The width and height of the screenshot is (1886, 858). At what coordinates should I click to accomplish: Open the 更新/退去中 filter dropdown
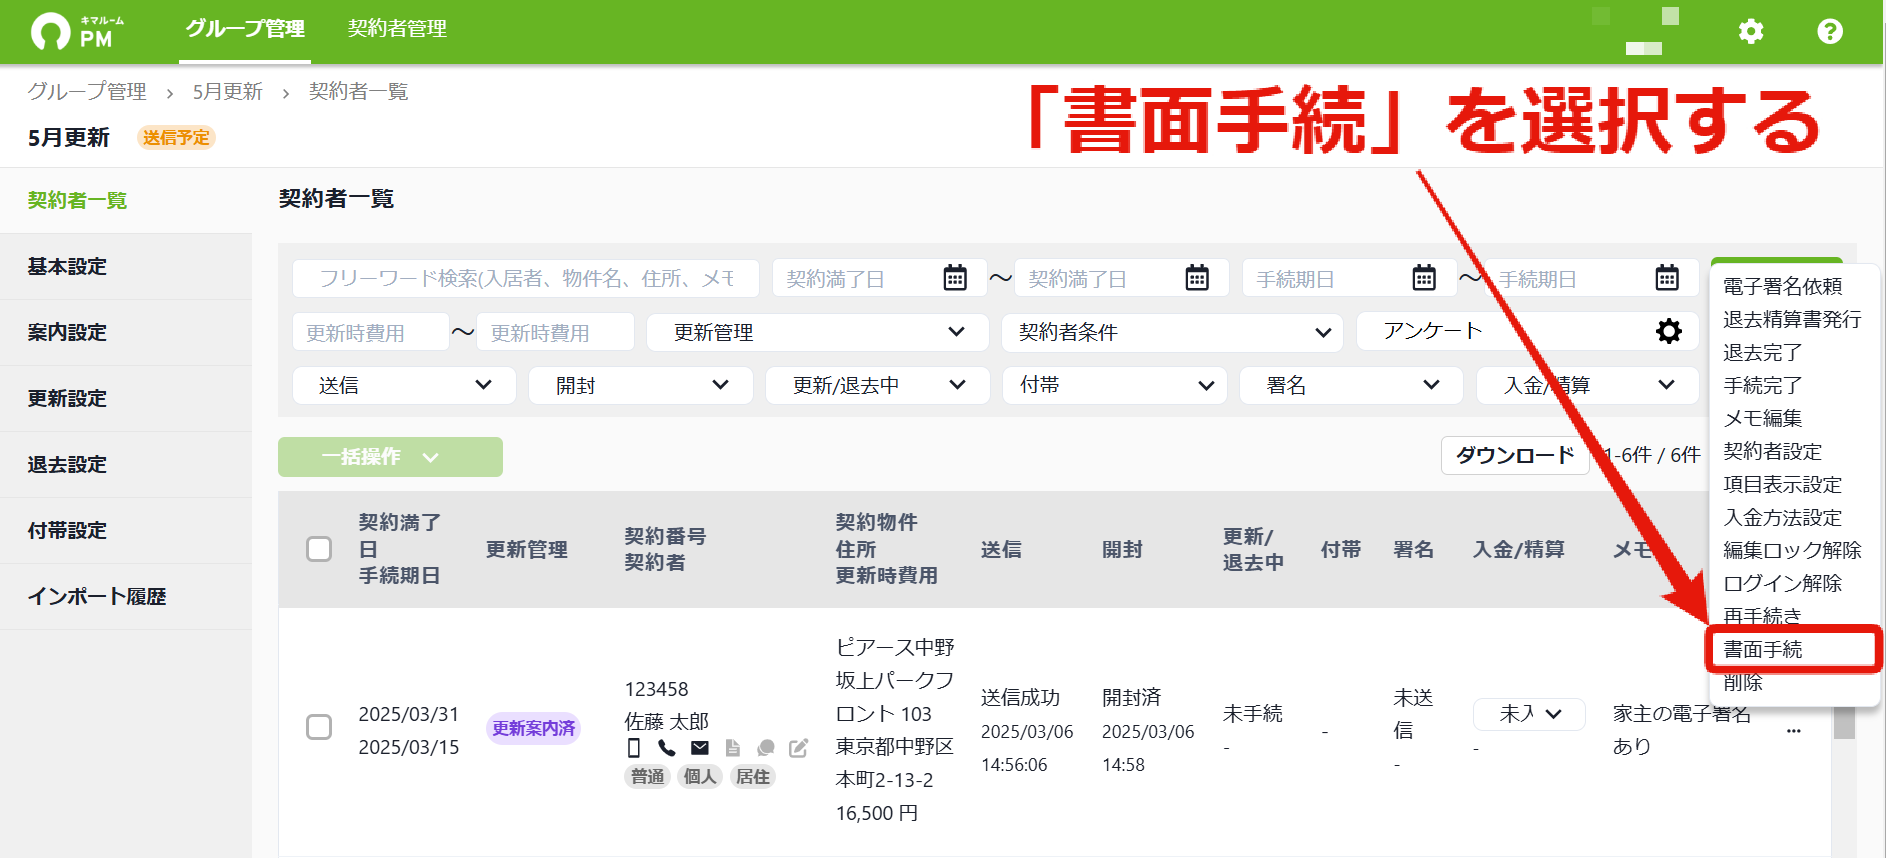pos(877,385)
